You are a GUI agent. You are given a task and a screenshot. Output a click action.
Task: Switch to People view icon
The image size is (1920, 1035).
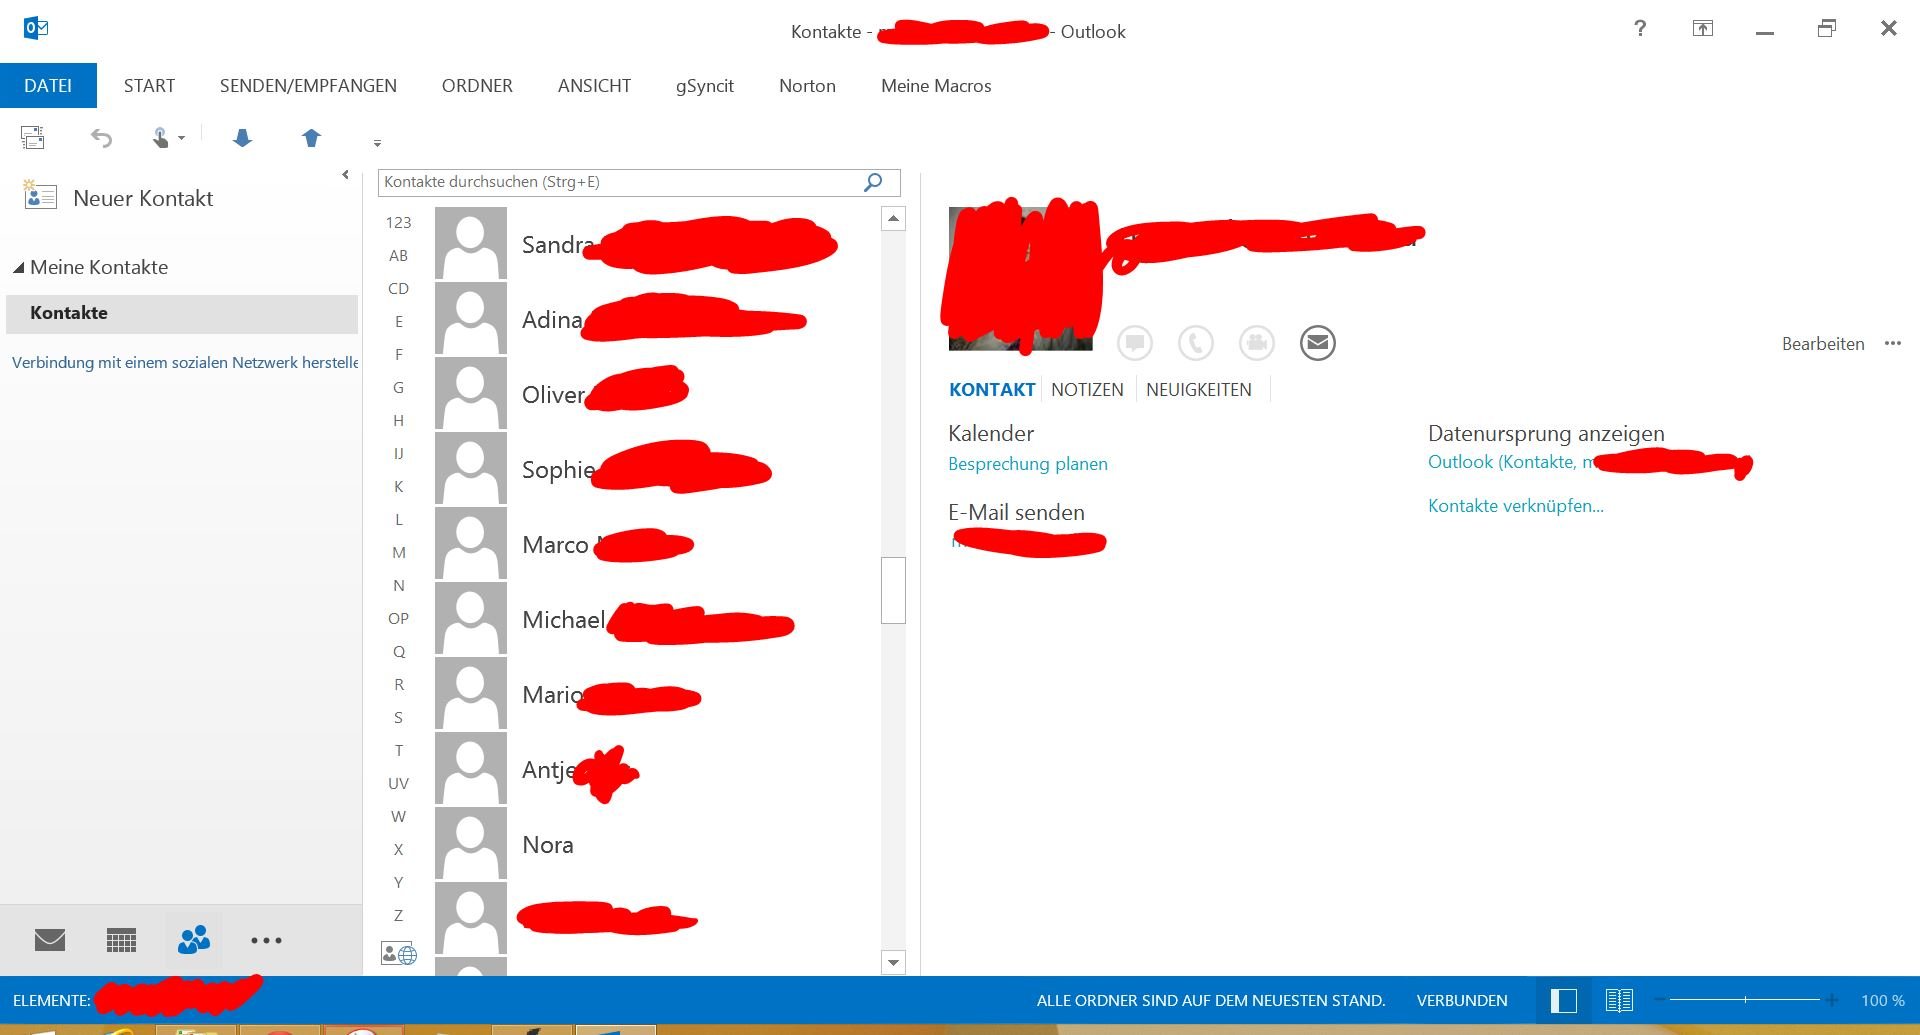pos(194,940)
